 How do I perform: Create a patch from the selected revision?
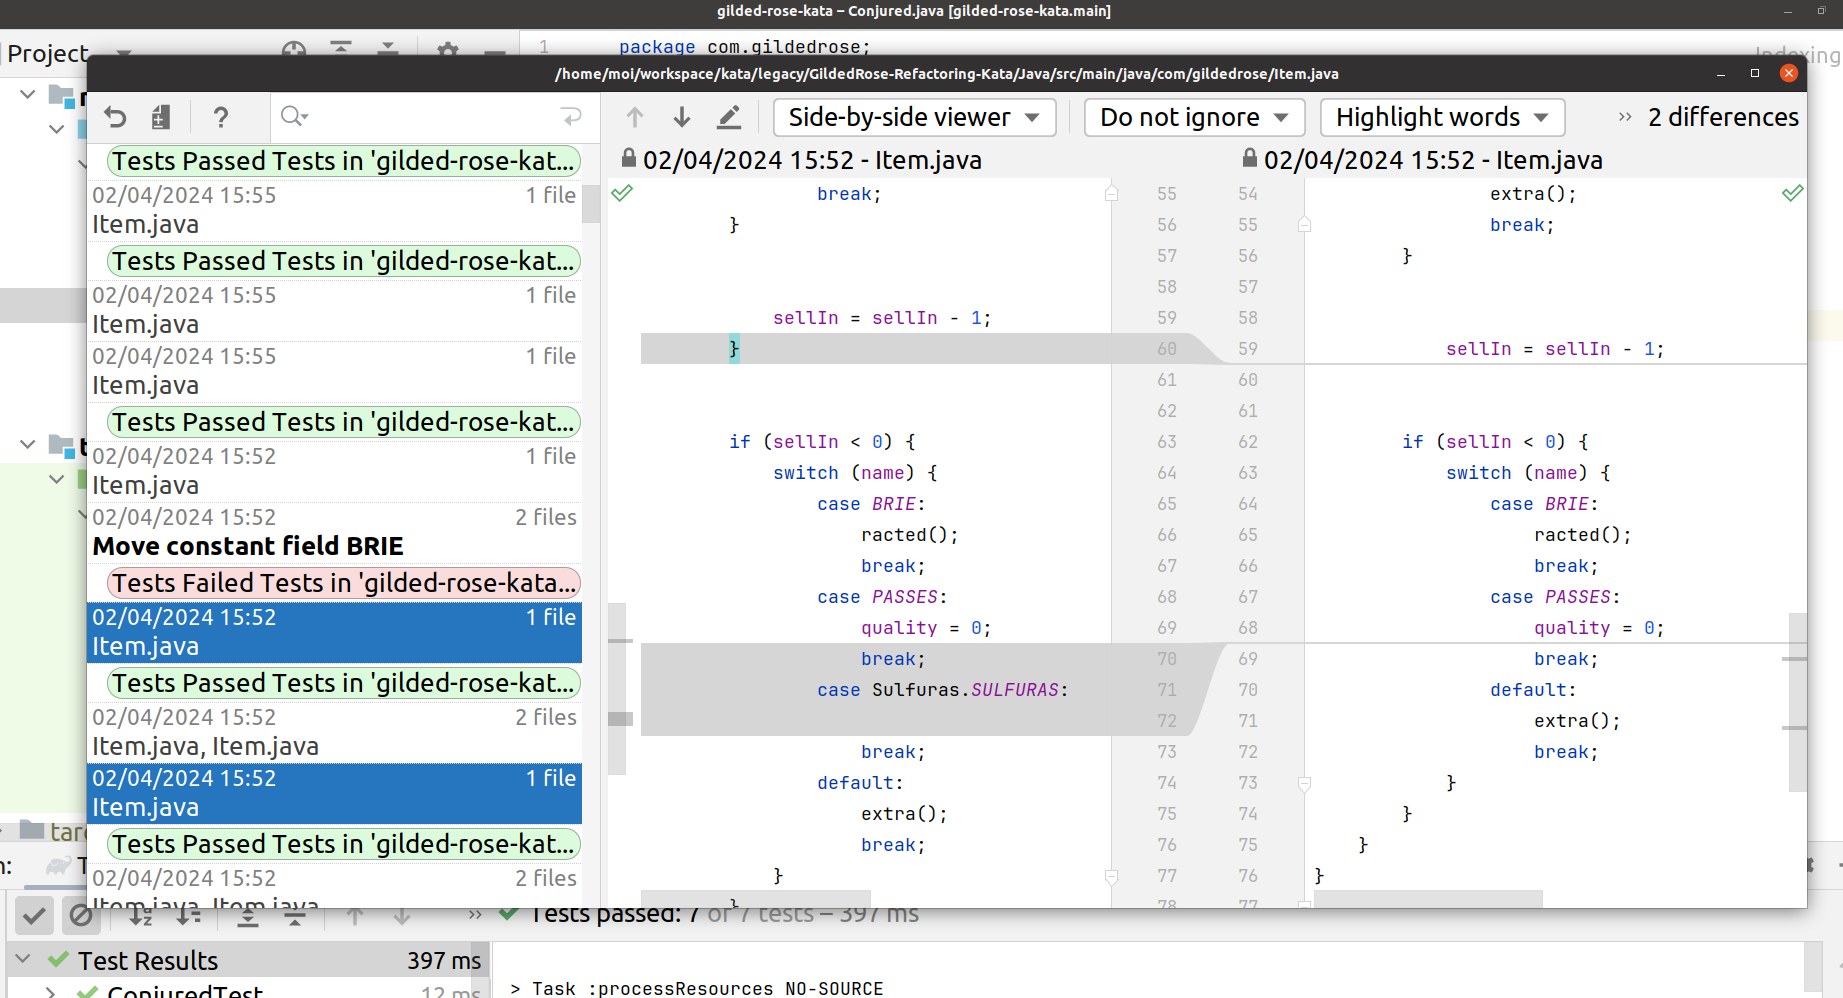click(161, 117)
